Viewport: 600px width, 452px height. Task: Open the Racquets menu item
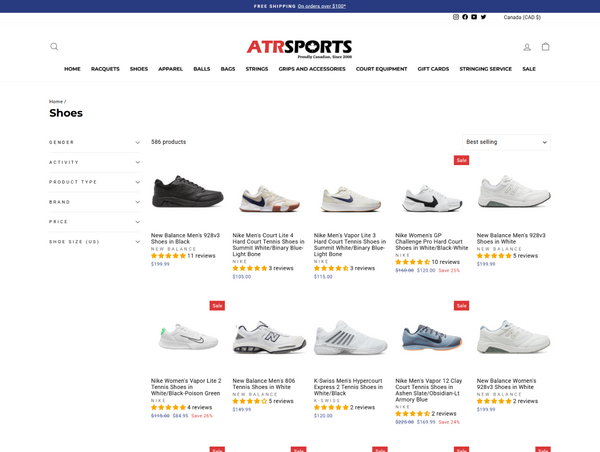(105, 69)
